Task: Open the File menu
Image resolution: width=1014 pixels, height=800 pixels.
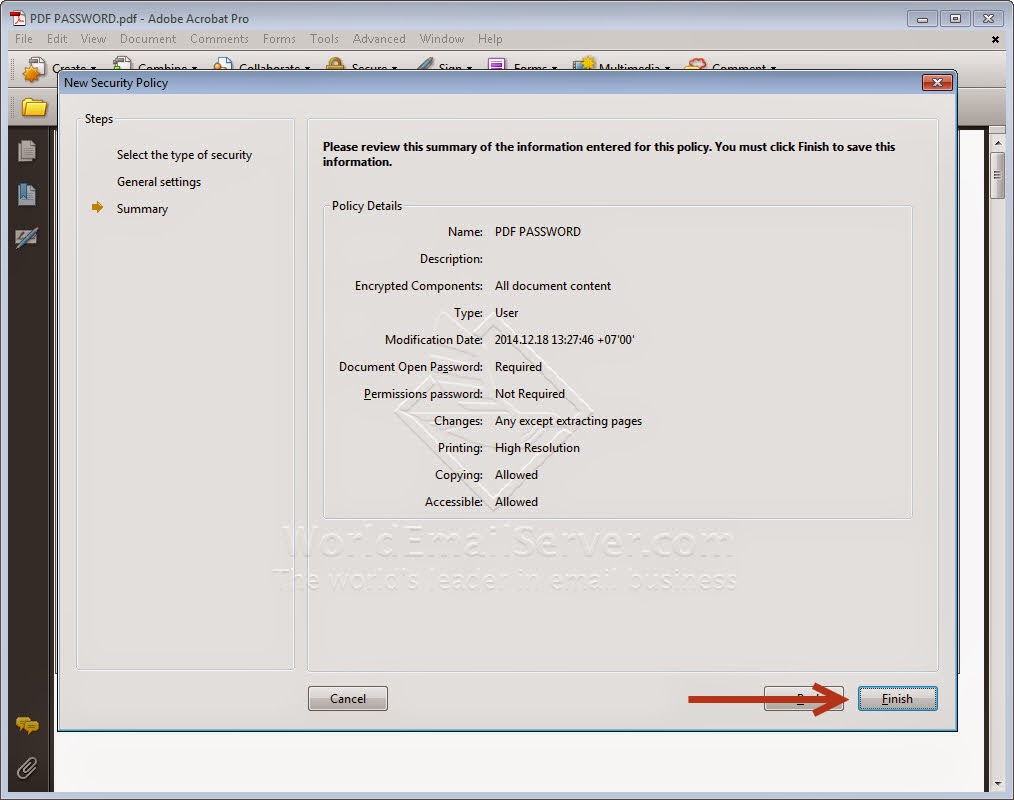Action: click(x=24, y=39)
